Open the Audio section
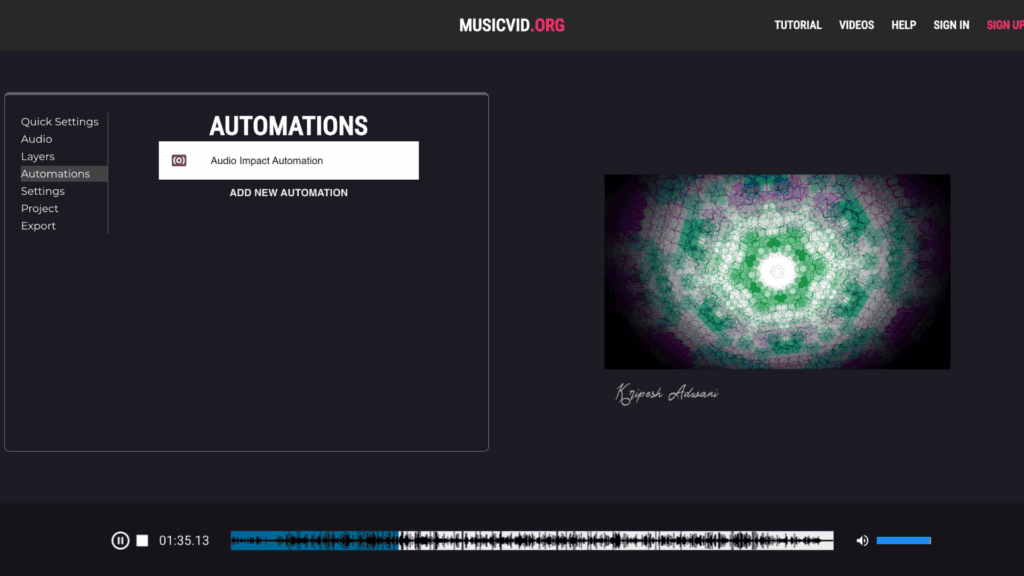 [x=37, y=139]
